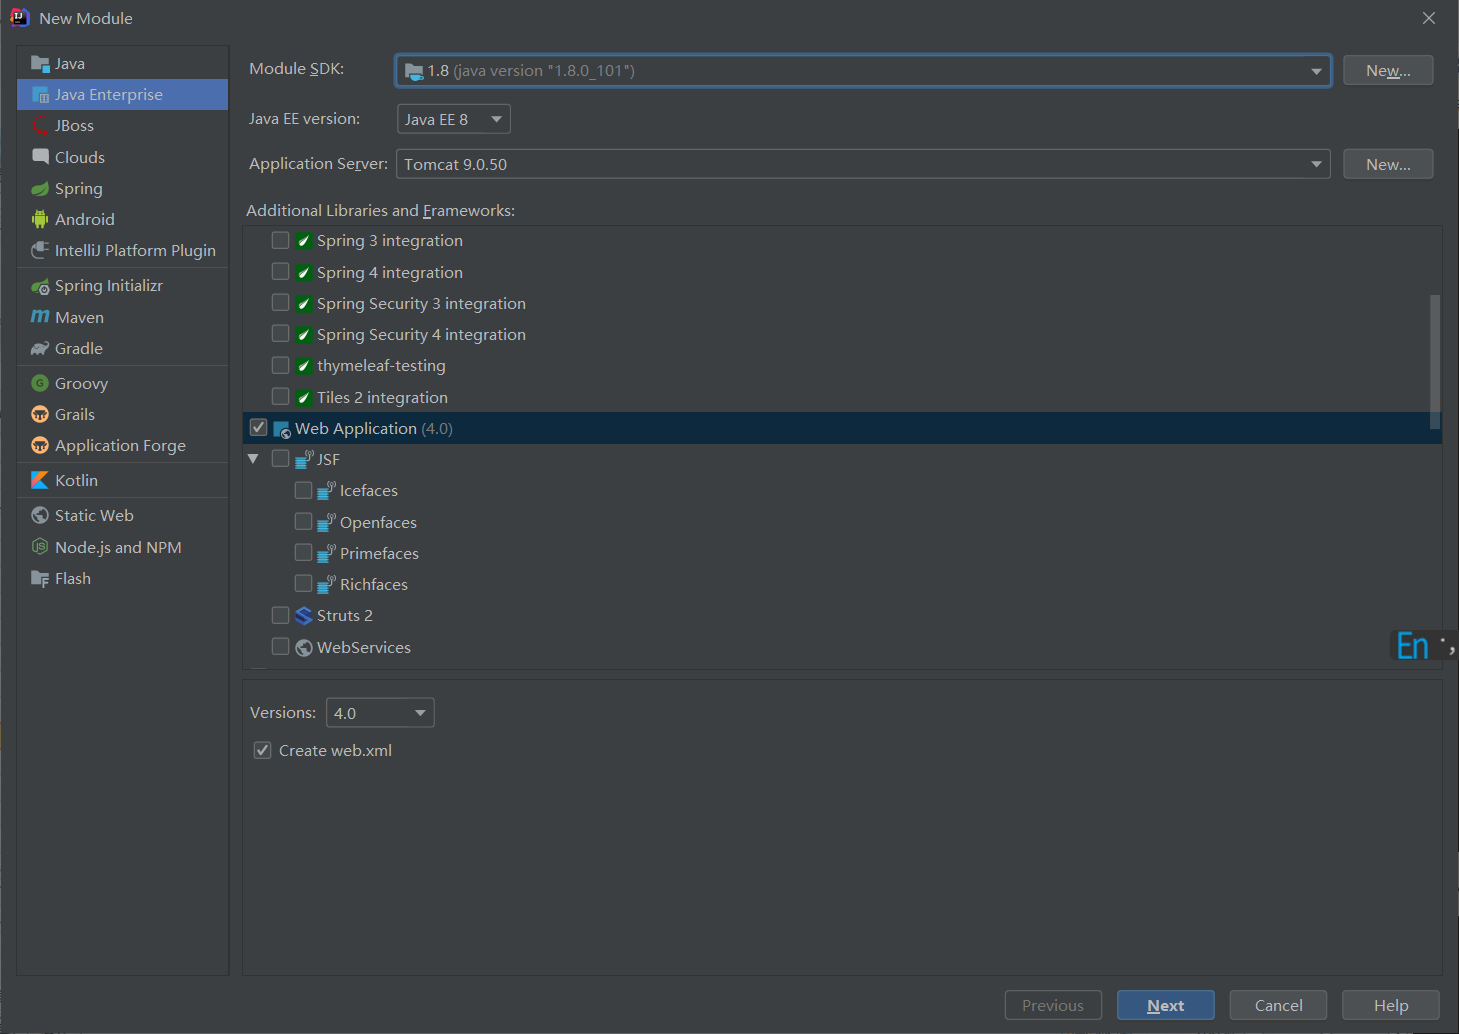Select Android module type
1459x1034 pixels.
(122, 220)
